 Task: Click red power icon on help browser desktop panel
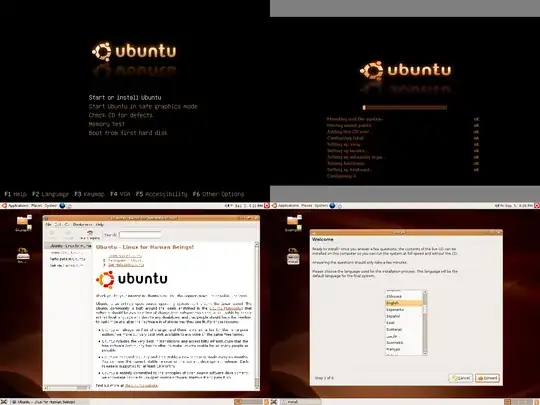[x=267, y=206]
